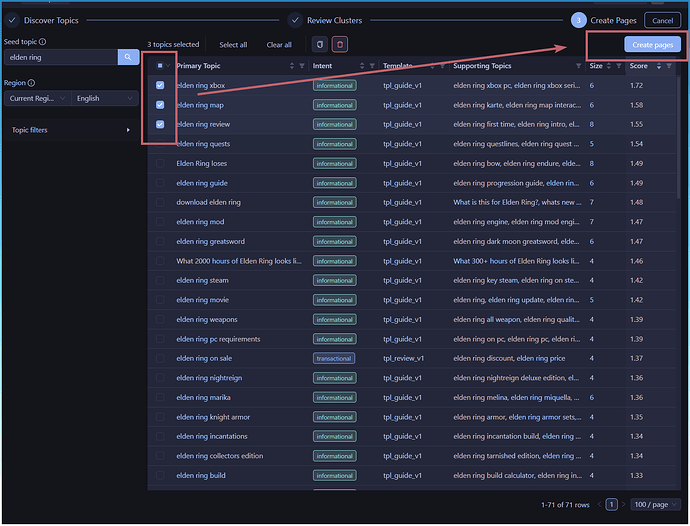Click the Create pages button
The height and width of the screenshot is (526, 690).
[x=653, y=45]
